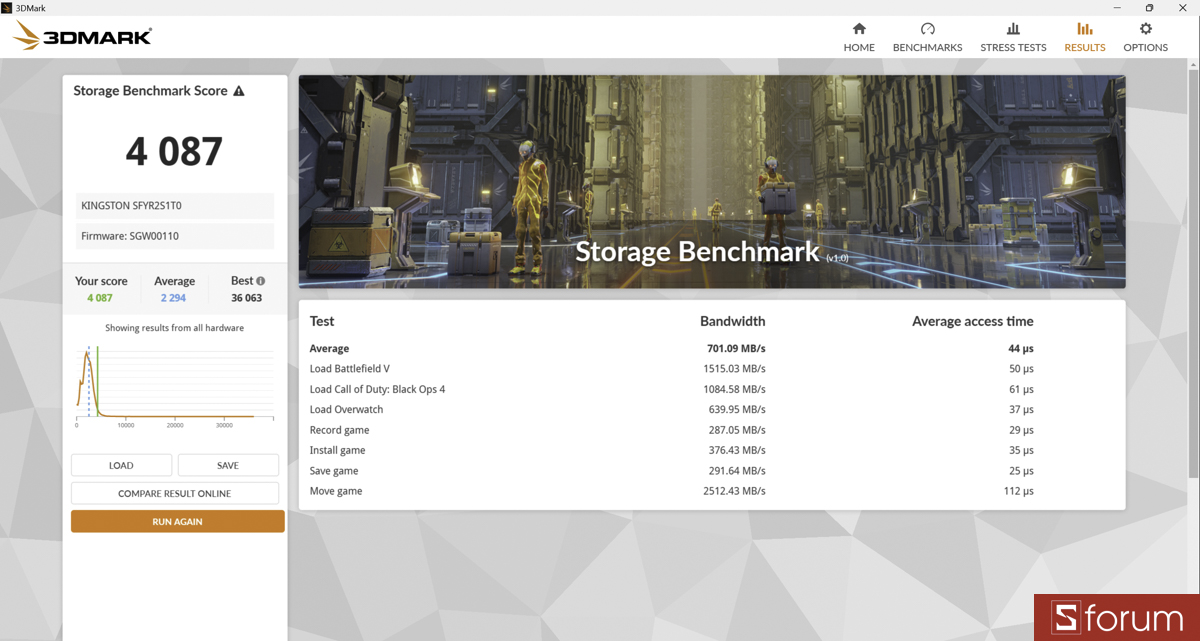This screenshot has width=1200, height=641.
Task: Click the 3DMark logo
Action: tap(82, 37)
